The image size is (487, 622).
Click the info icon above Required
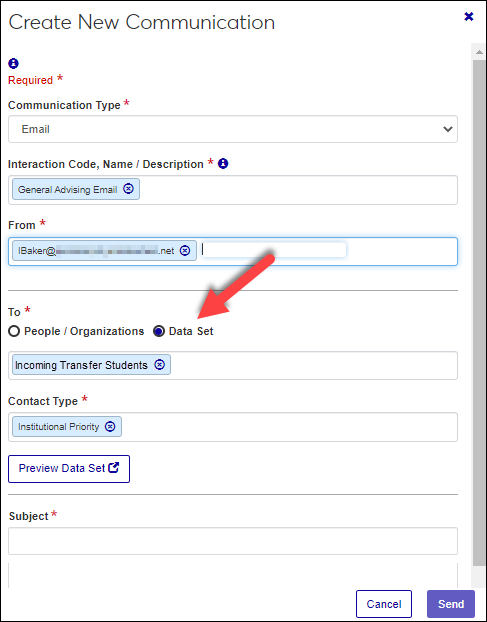13,63
